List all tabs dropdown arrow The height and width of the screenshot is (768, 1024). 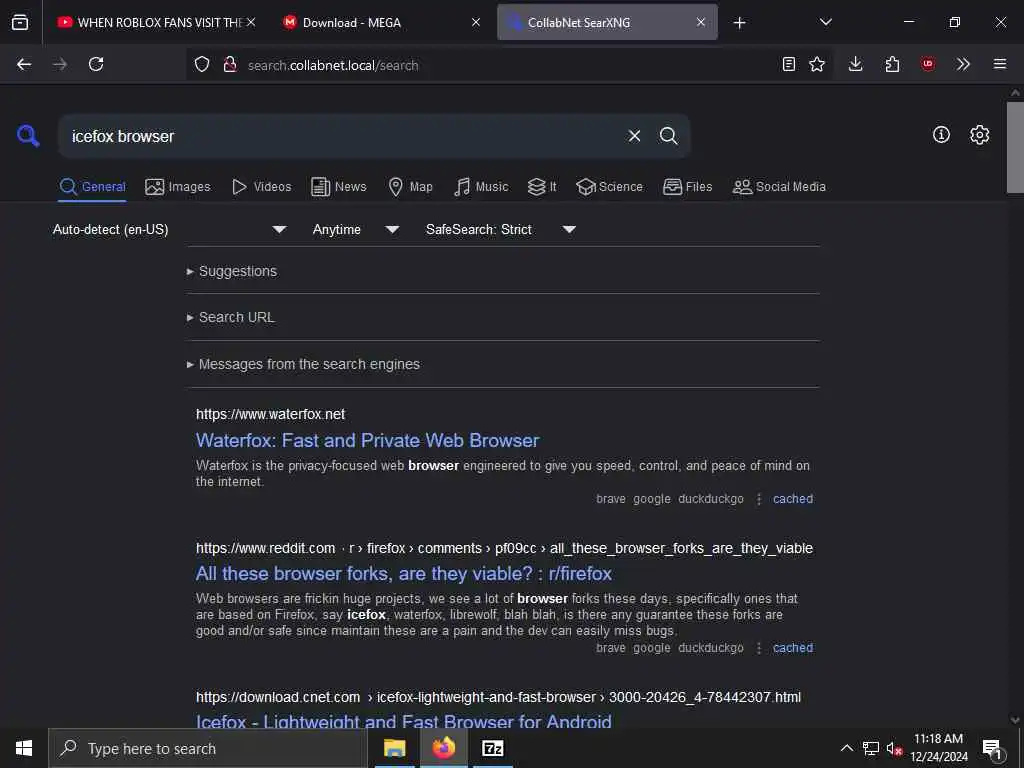coord(825,22)
